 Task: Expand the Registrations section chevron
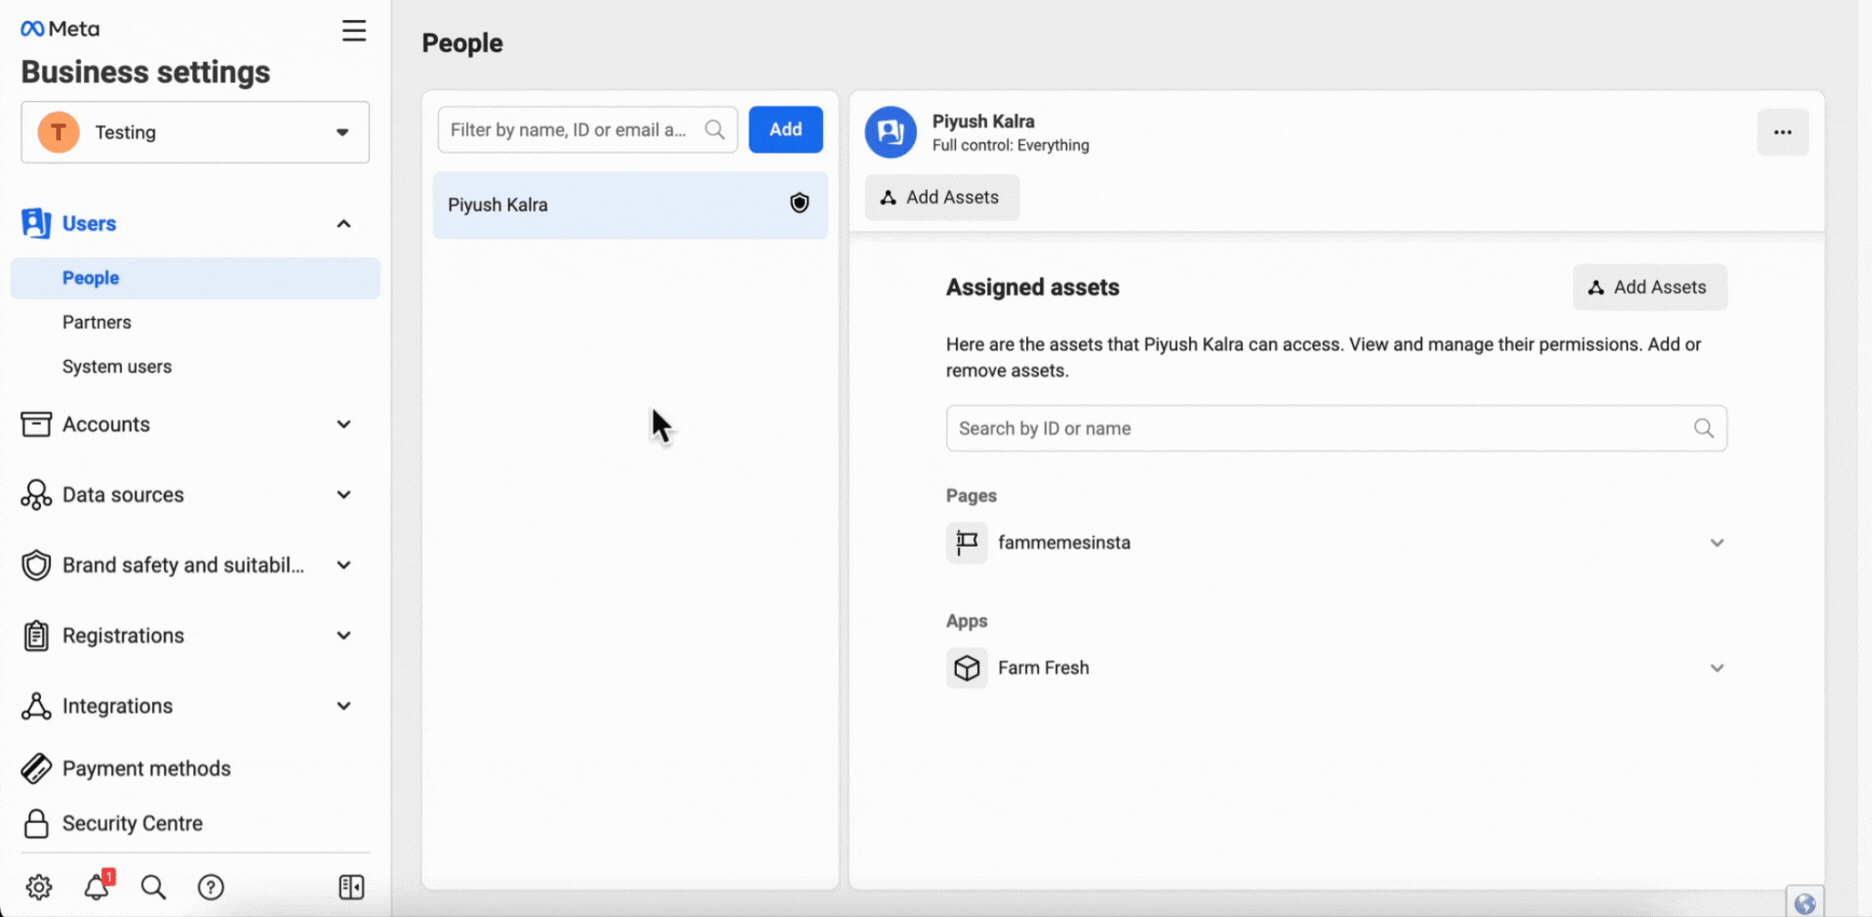343,636
